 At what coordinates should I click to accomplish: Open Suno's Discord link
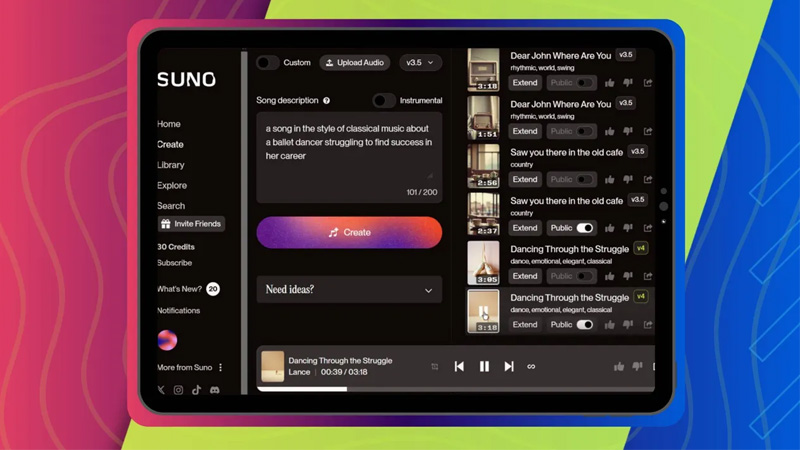[x=214, y=390]
